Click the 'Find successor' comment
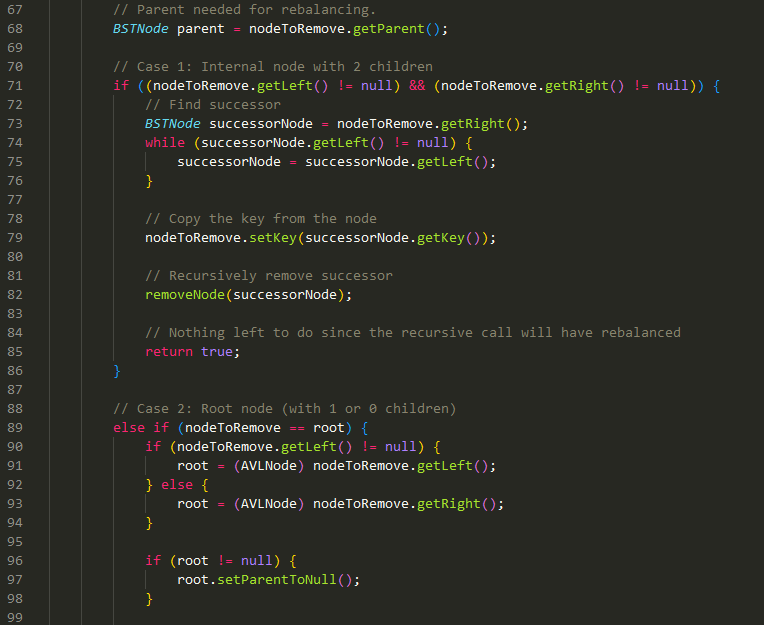 (213, 105)
